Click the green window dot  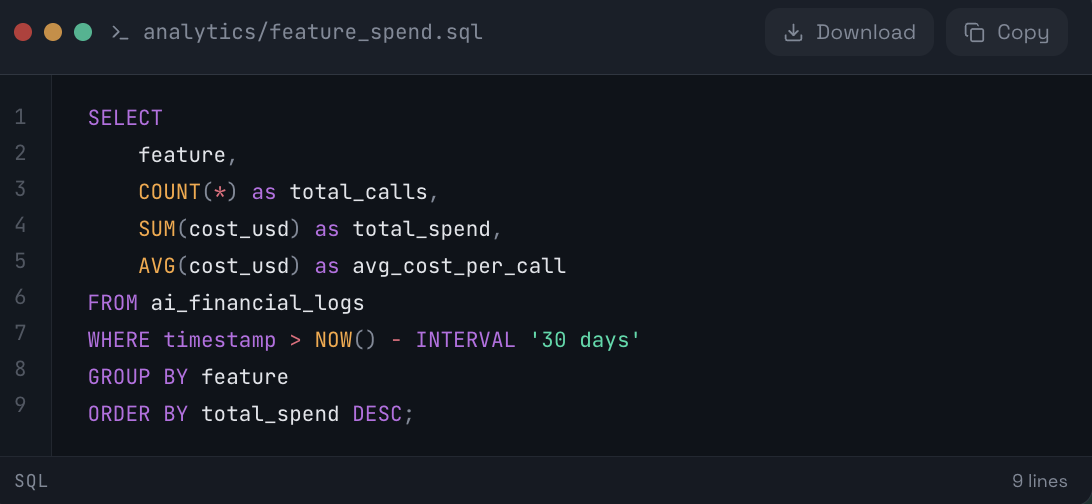(x=83, y=32)
